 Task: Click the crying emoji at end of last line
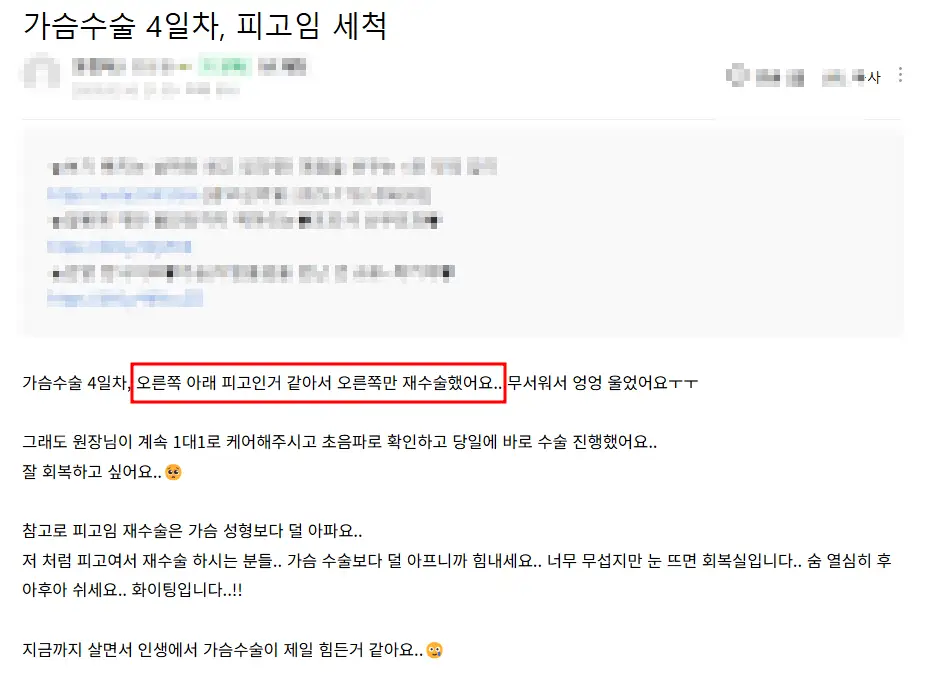[x=434, y=650]
